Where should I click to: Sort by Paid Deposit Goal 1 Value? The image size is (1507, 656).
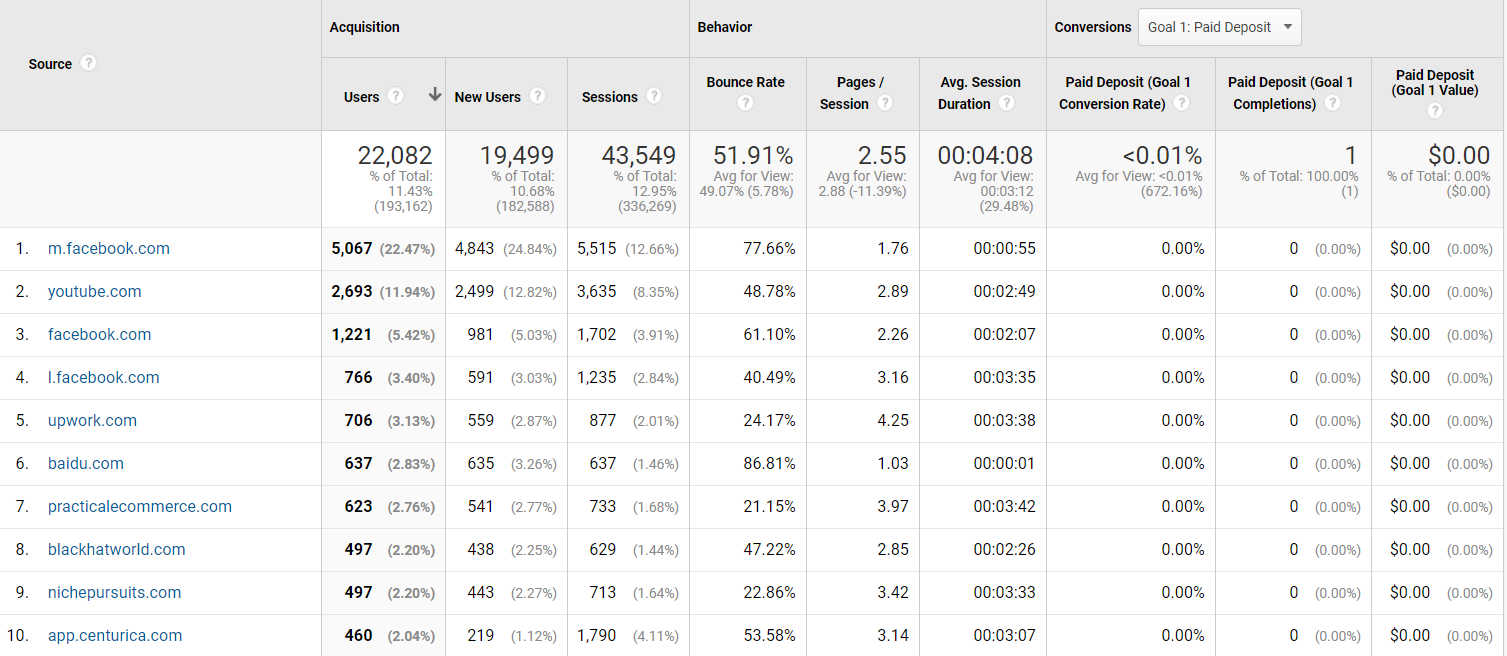coord(1435,82)
